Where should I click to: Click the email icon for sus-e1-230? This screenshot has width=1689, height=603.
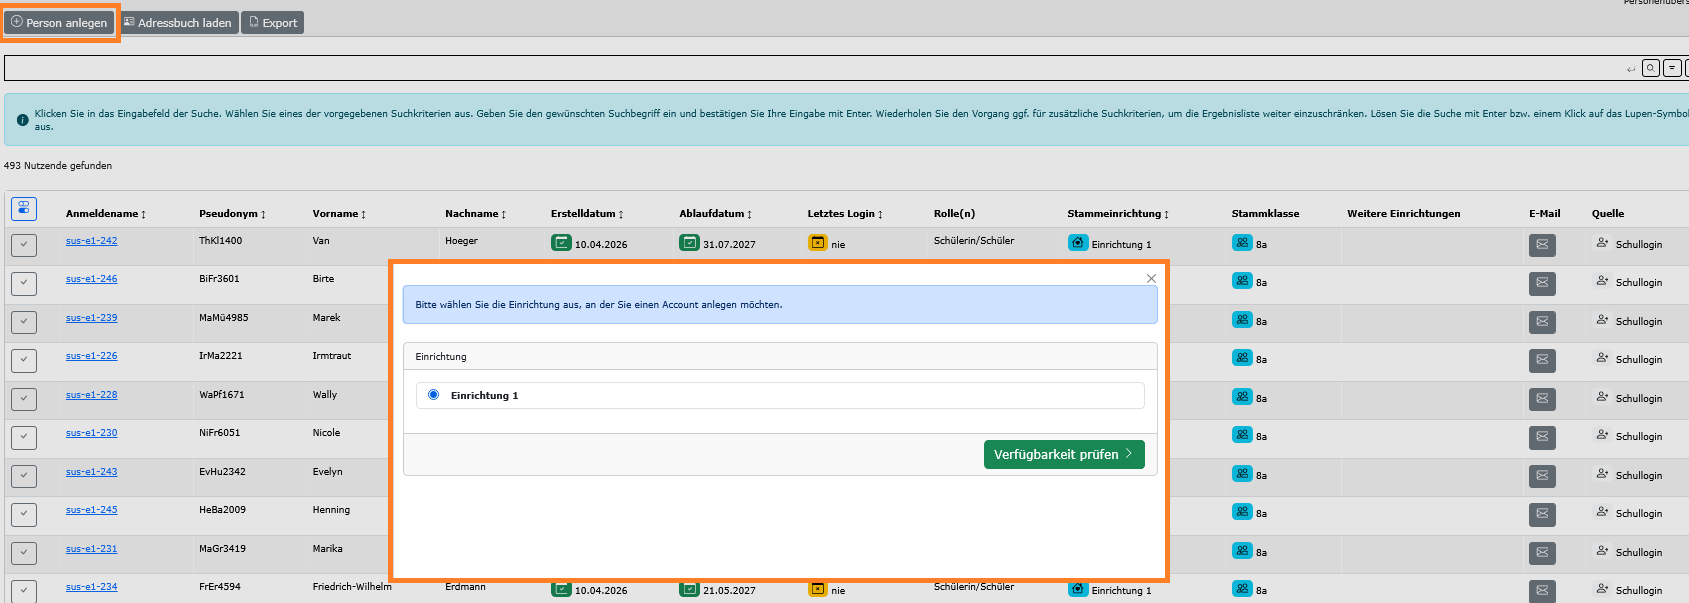(1542, 437)
